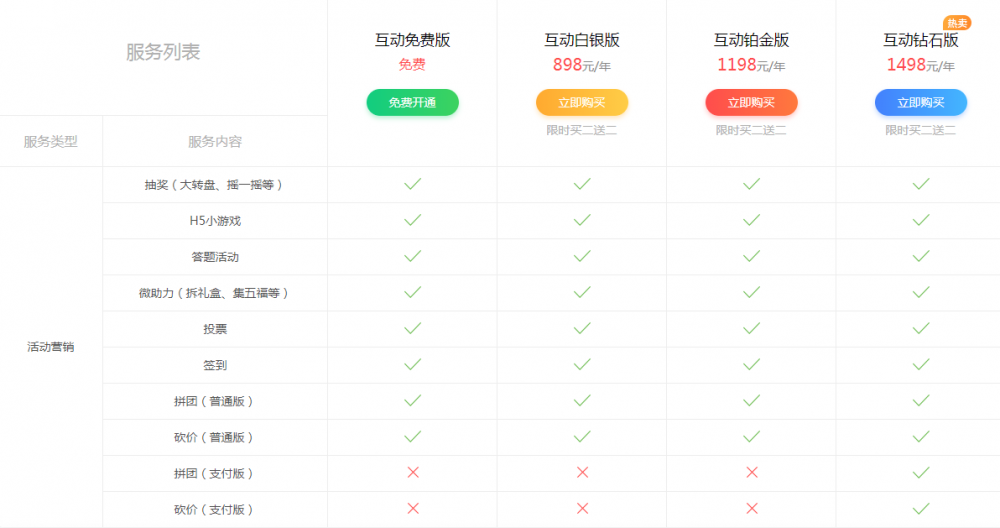This screenshot has height=528, width=1000.
Task: Click the 热卖 badge on 互动钻石版
Action: (957, 23)
